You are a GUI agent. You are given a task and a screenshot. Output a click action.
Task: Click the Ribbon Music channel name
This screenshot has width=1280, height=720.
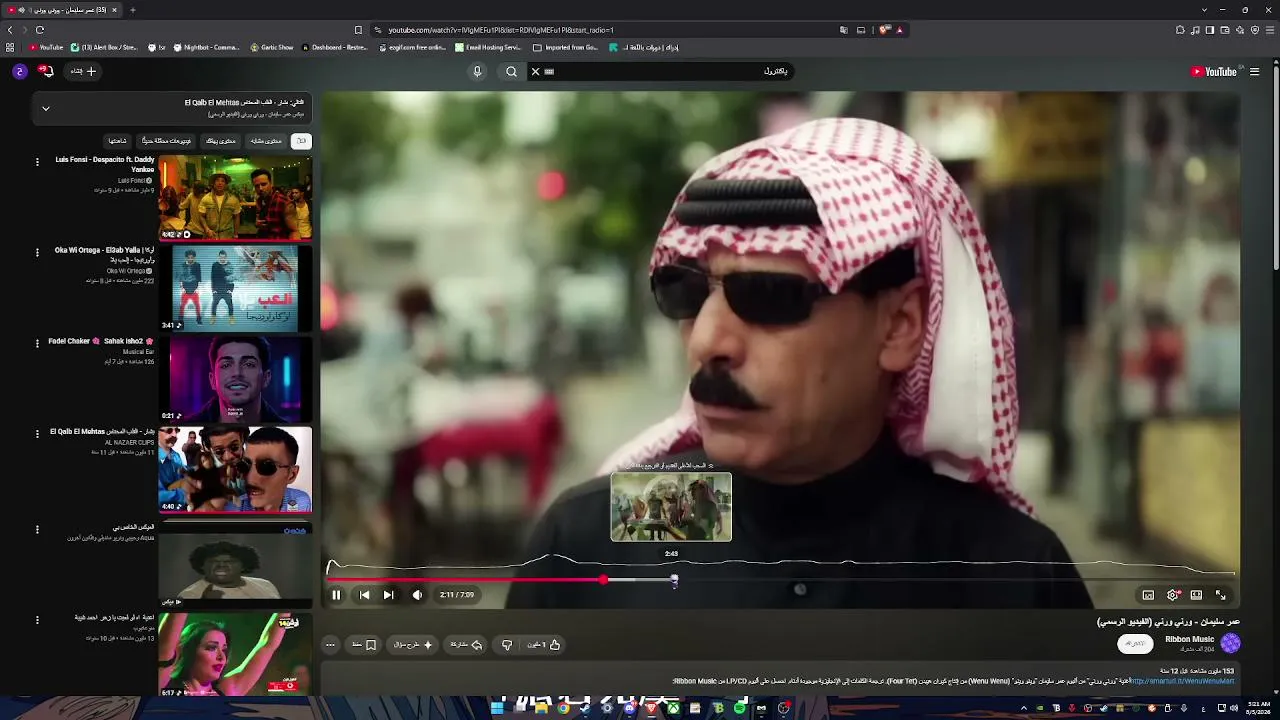point(1190,639)
